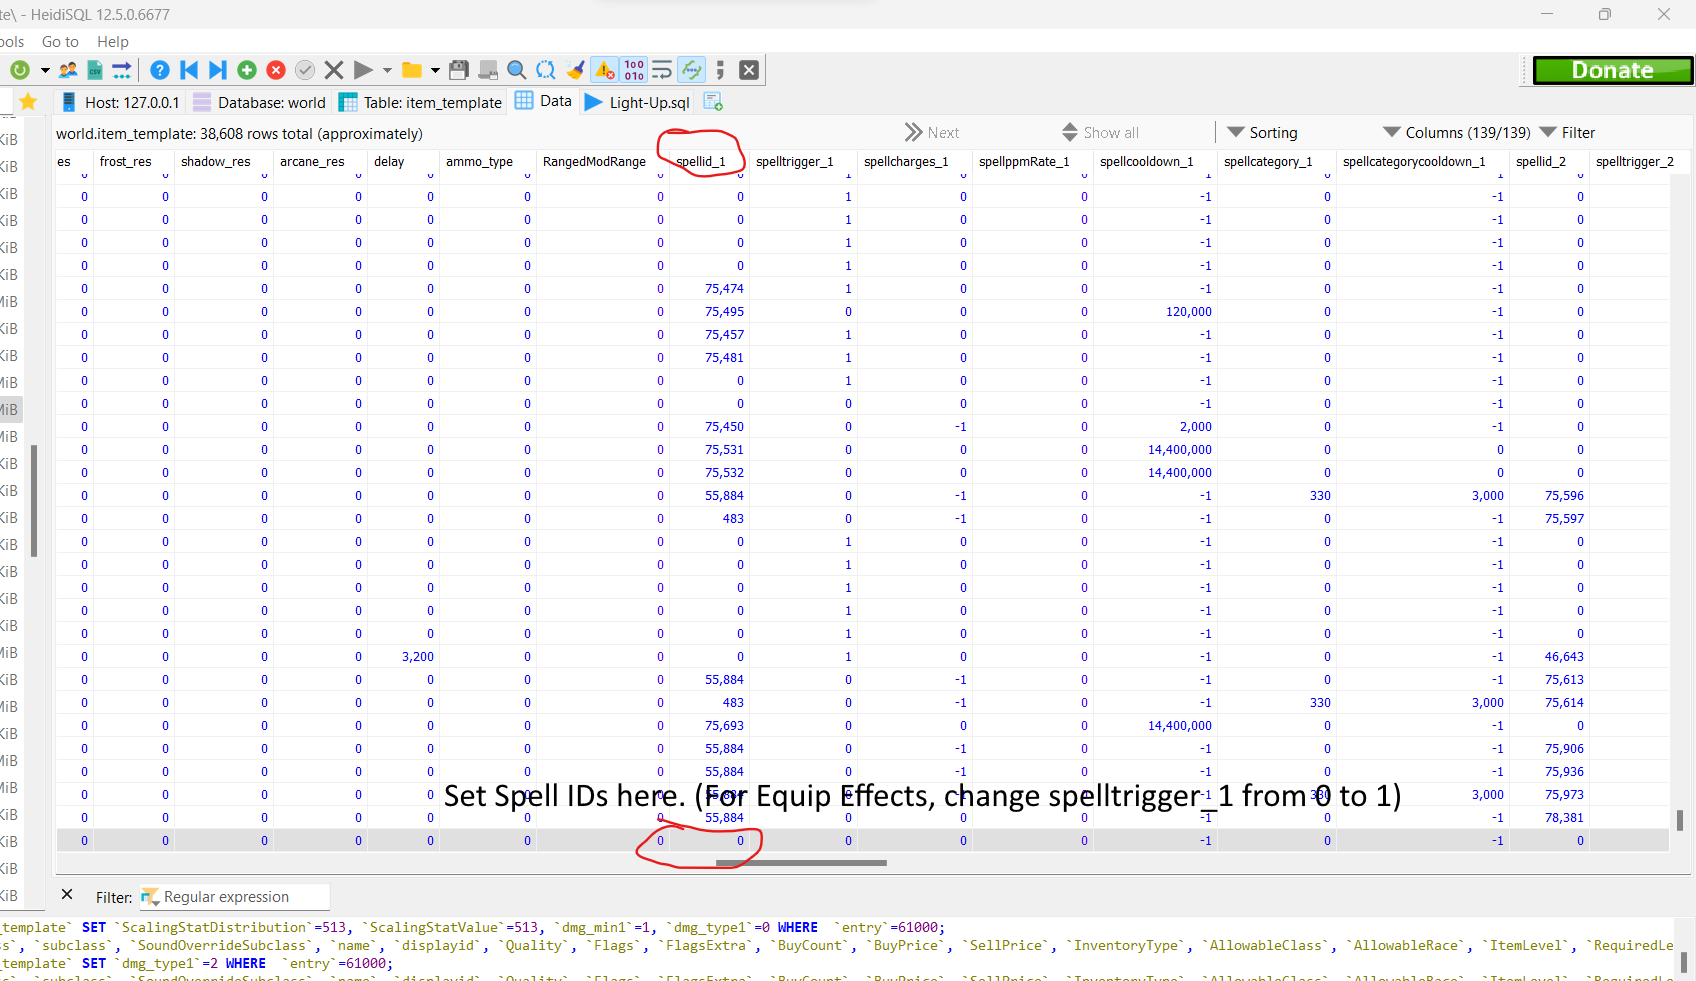Click the Post changes checkmark icon
Viewport: 1696px width, 981px height.
click(x=305, y=70)
